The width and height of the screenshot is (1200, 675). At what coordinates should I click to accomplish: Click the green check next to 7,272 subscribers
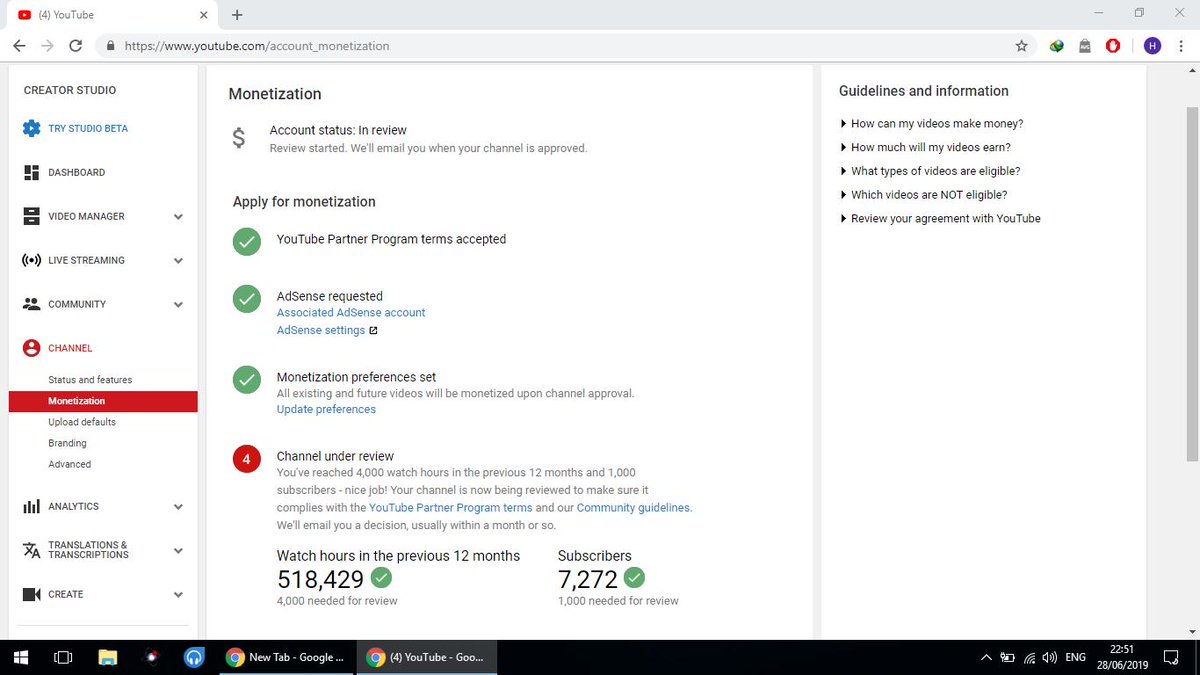coord(634,577)
